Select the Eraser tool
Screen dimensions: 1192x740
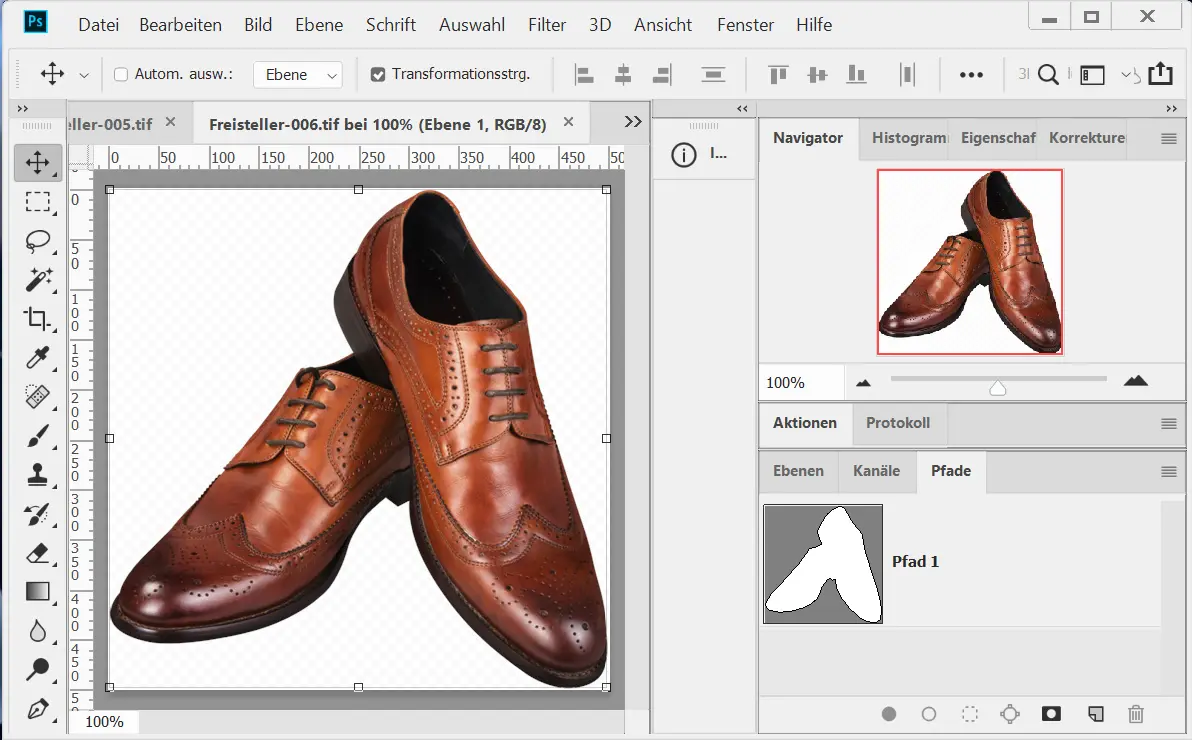click(x=38, y=553)
